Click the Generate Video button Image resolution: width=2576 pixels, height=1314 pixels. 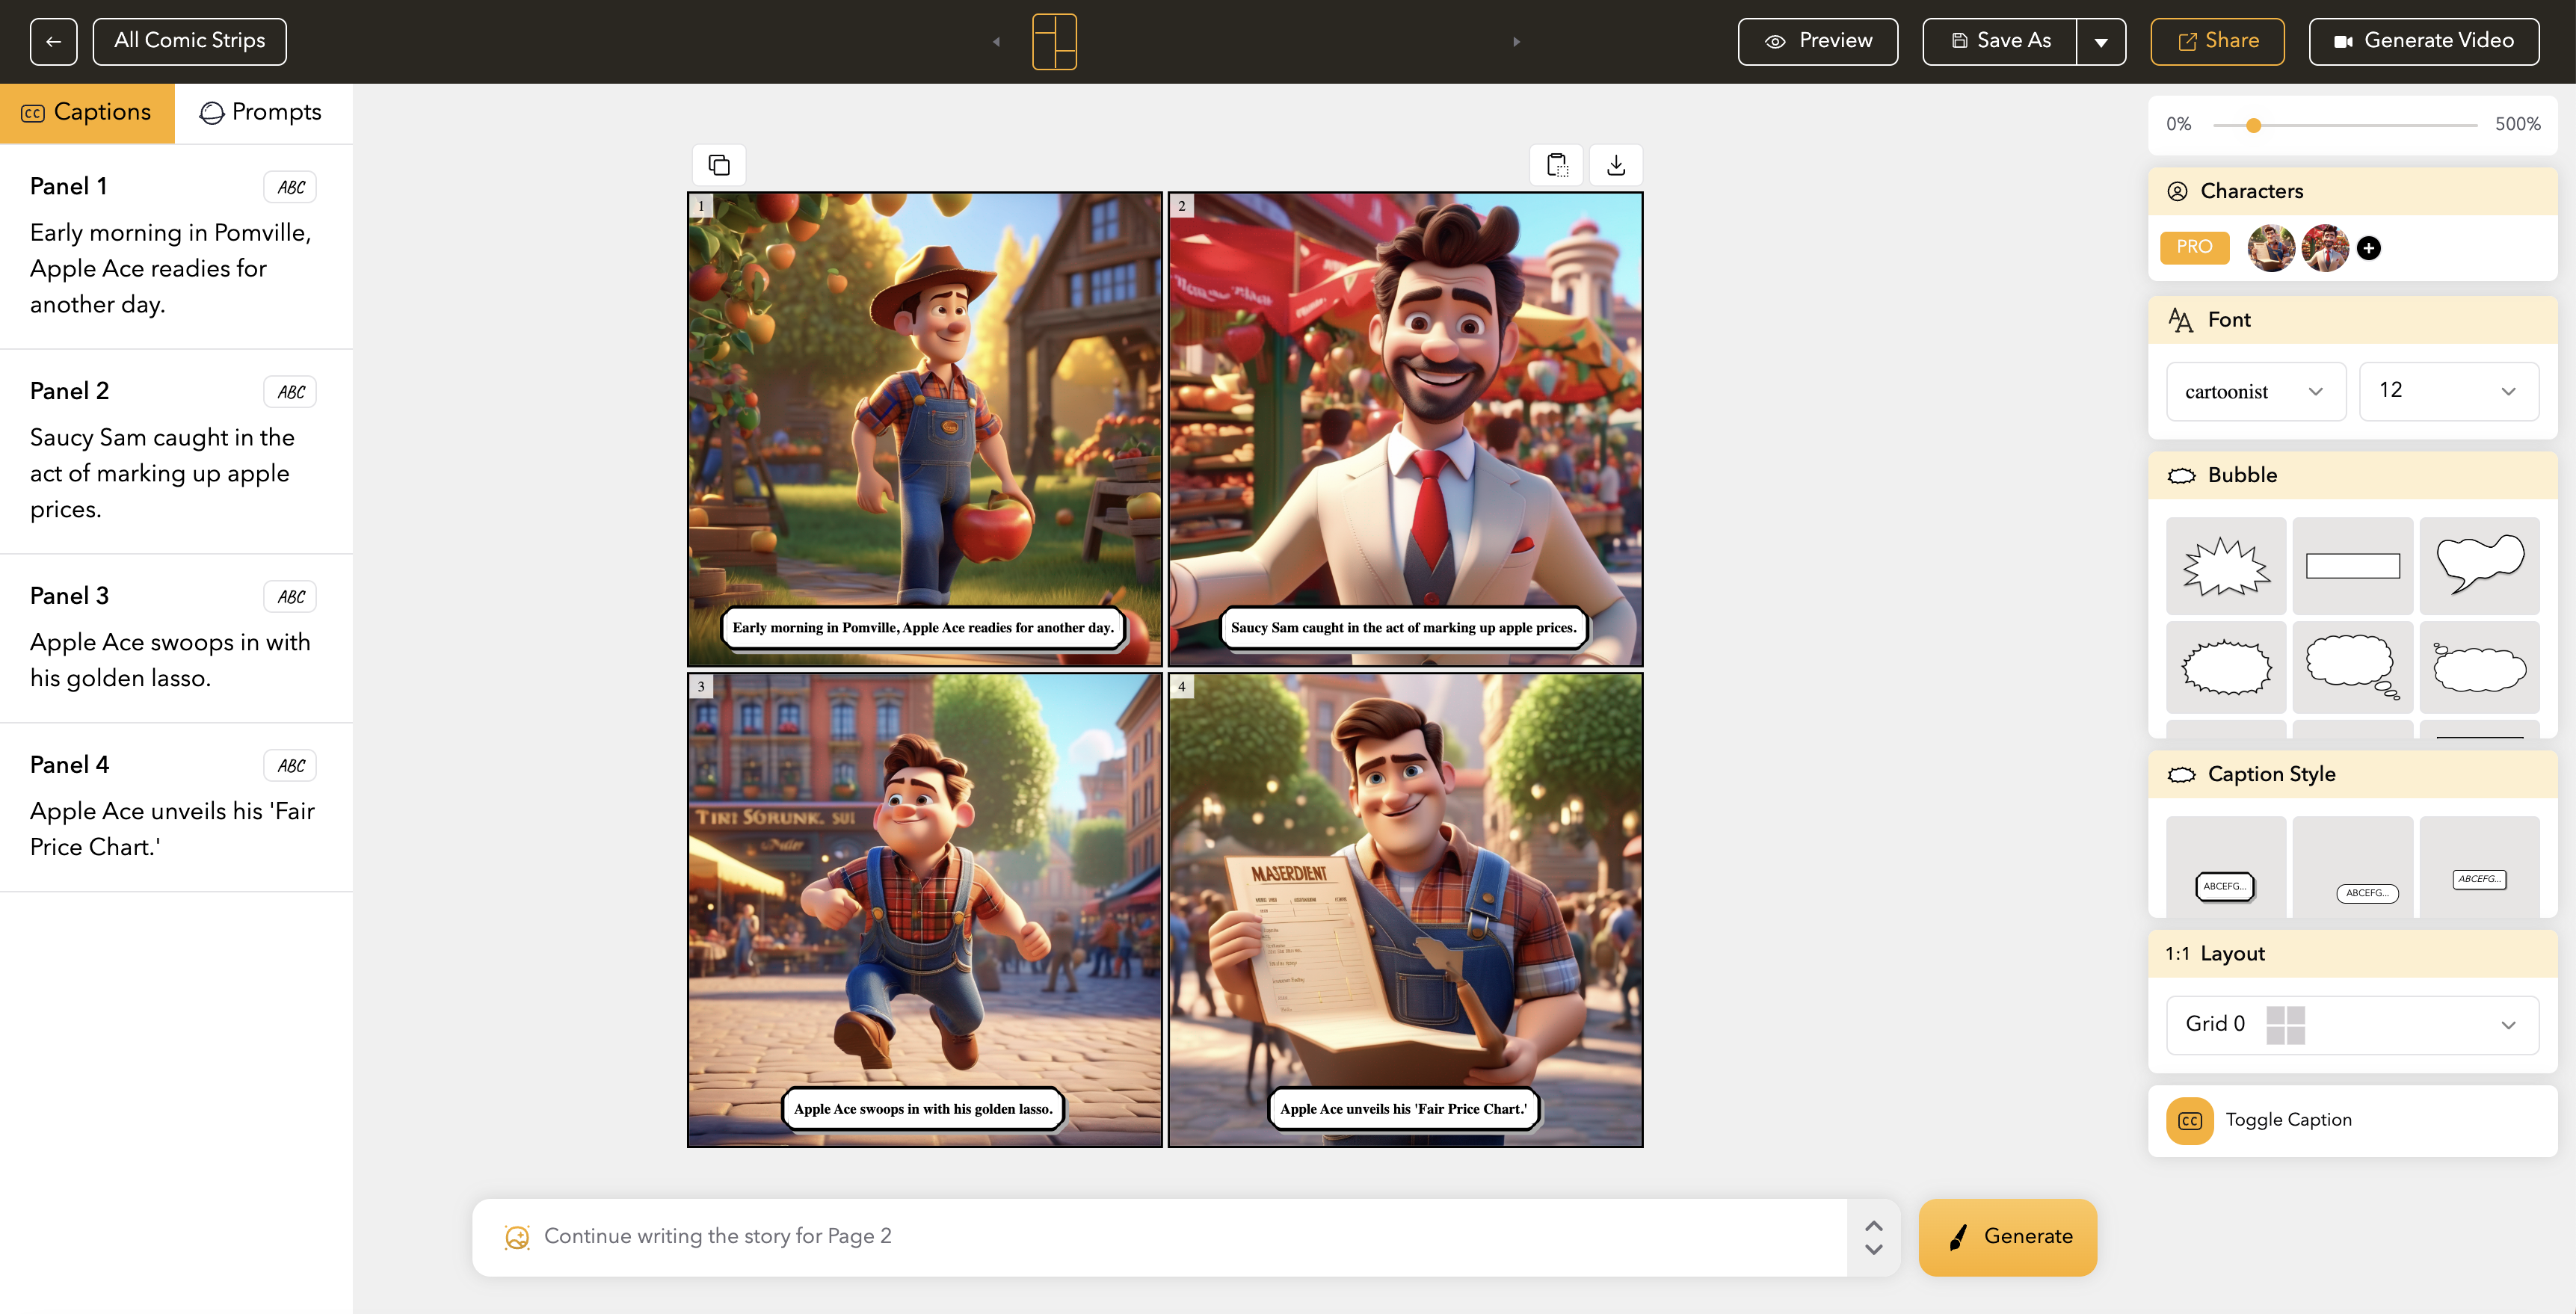2423,41
